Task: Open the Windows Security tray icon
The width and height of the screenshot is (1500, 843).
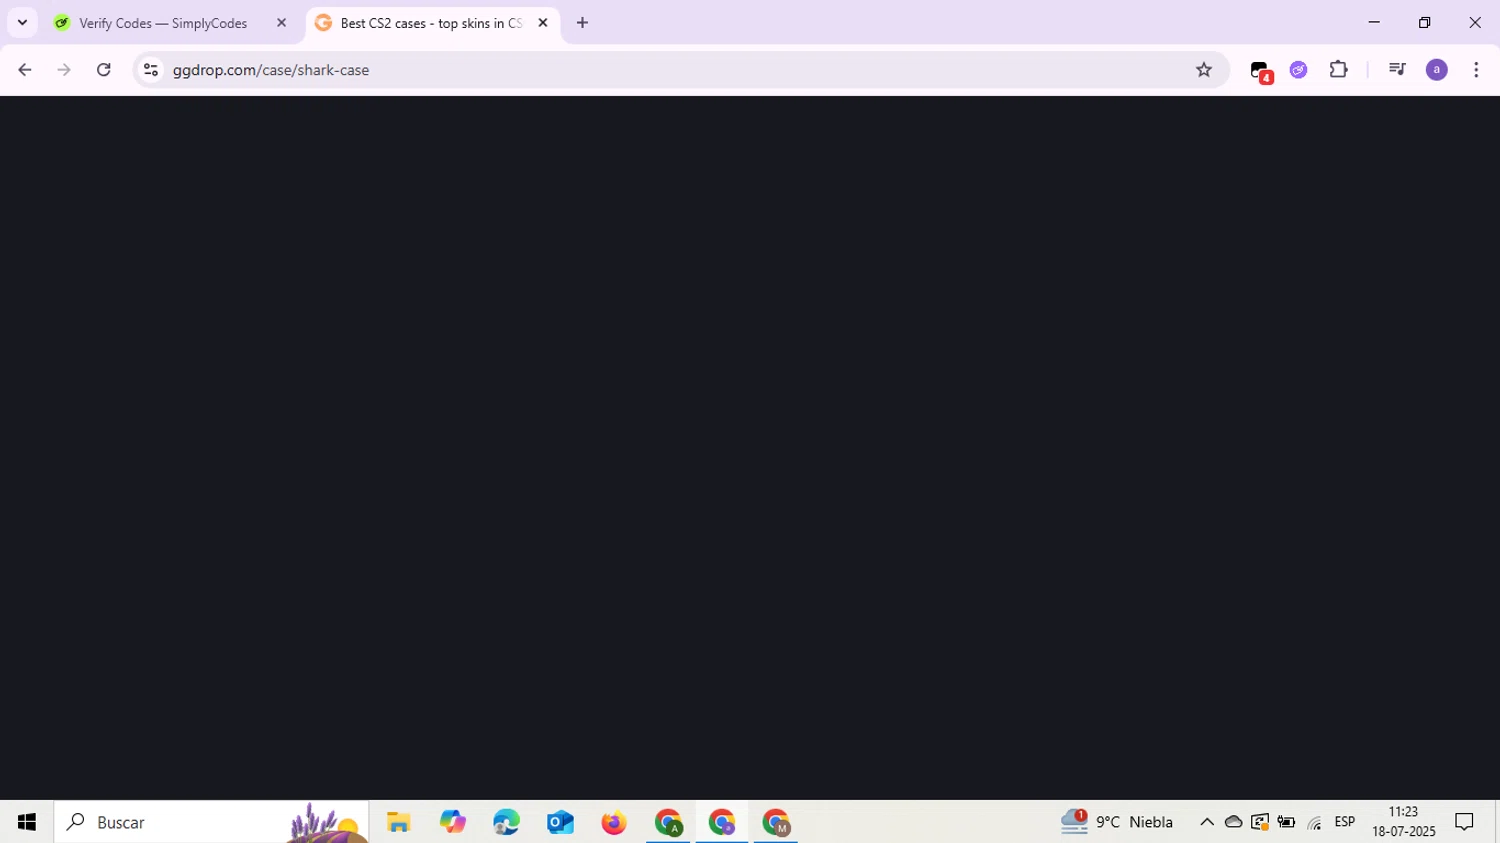Action: [1260, 822]
